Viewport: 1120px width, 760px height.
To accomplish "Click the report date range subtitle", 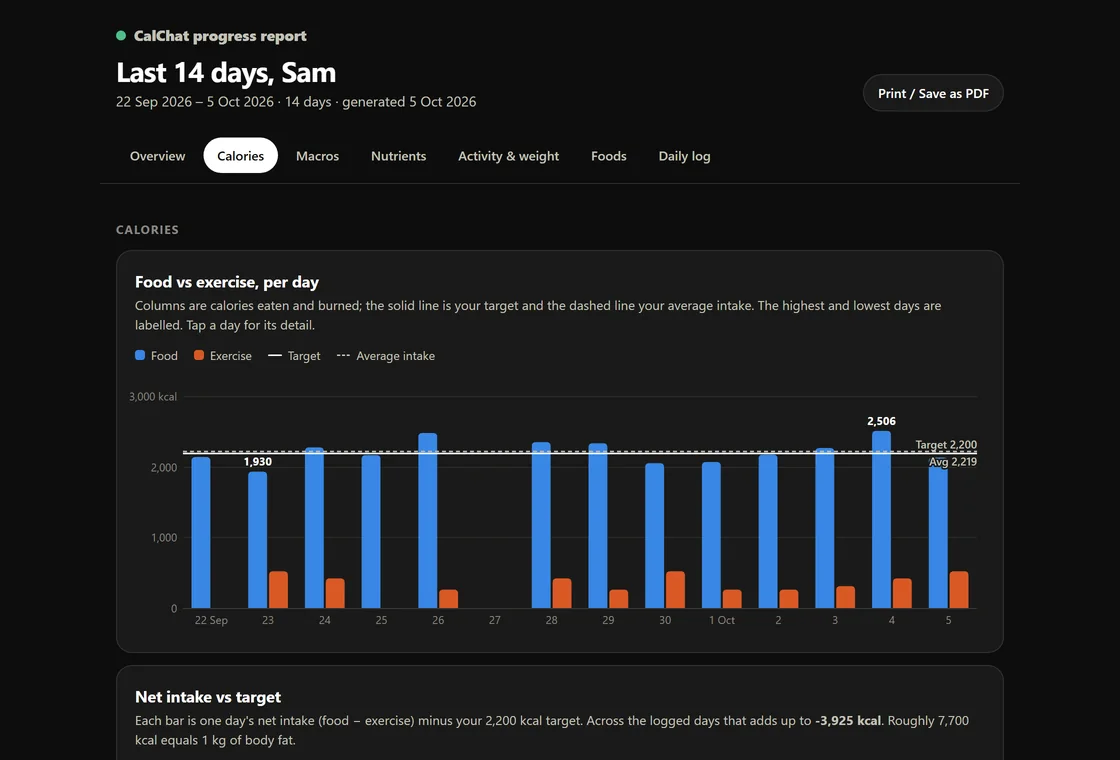I will pyautogui.click(x=296, y=101).
